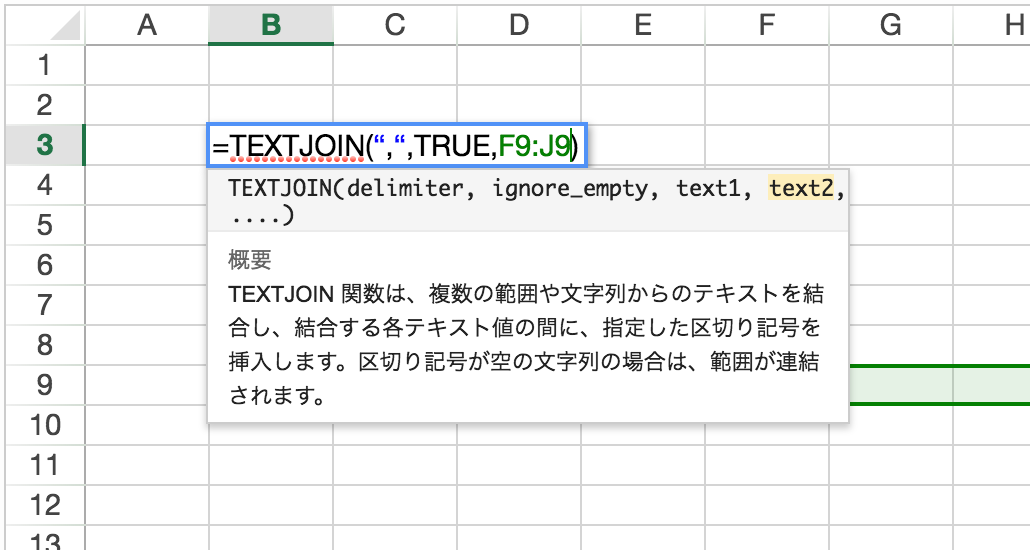The height and width of the screenshot is (550, 1030).
Task: Click cell E2
Action: click(x=643, y=105)
